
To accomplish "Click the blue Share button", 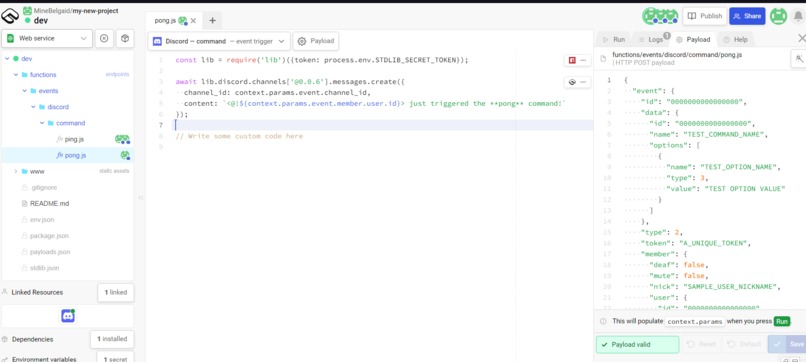I will coord(747,16).
